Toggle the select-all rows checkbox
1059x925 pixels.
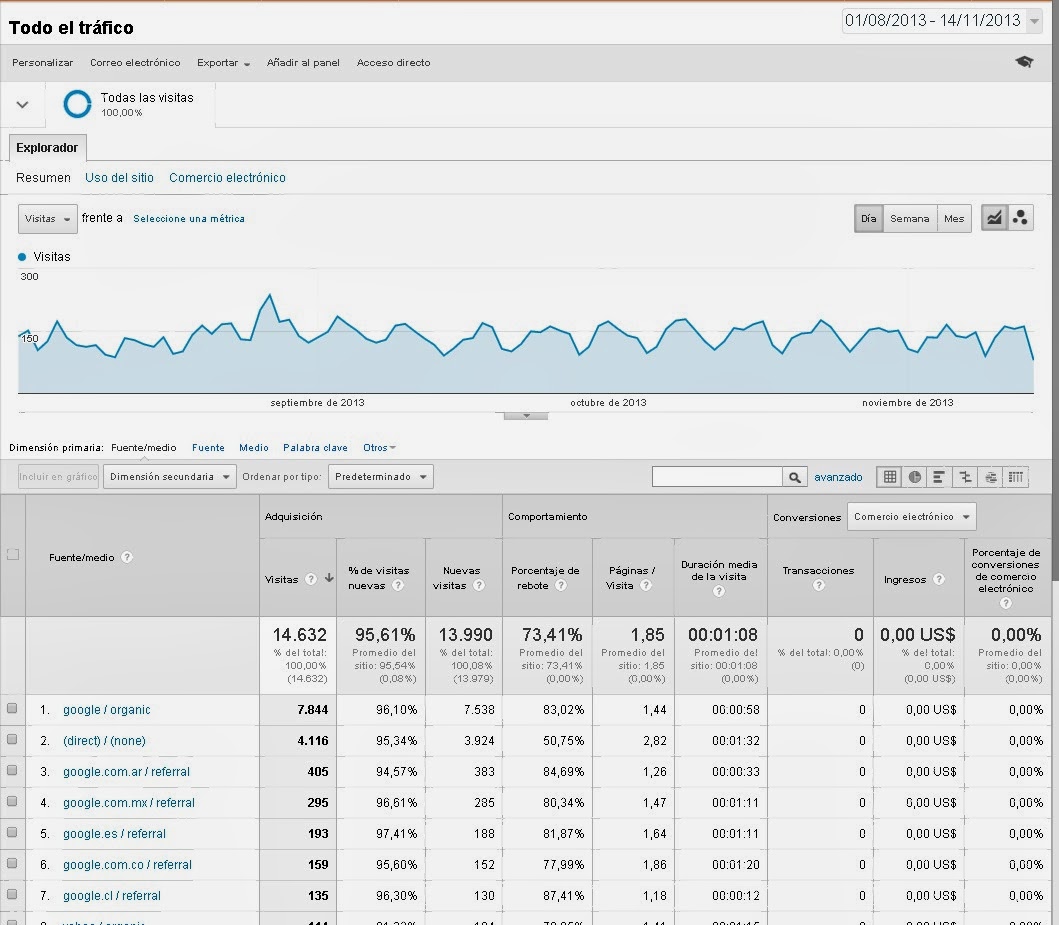point(12,554)
